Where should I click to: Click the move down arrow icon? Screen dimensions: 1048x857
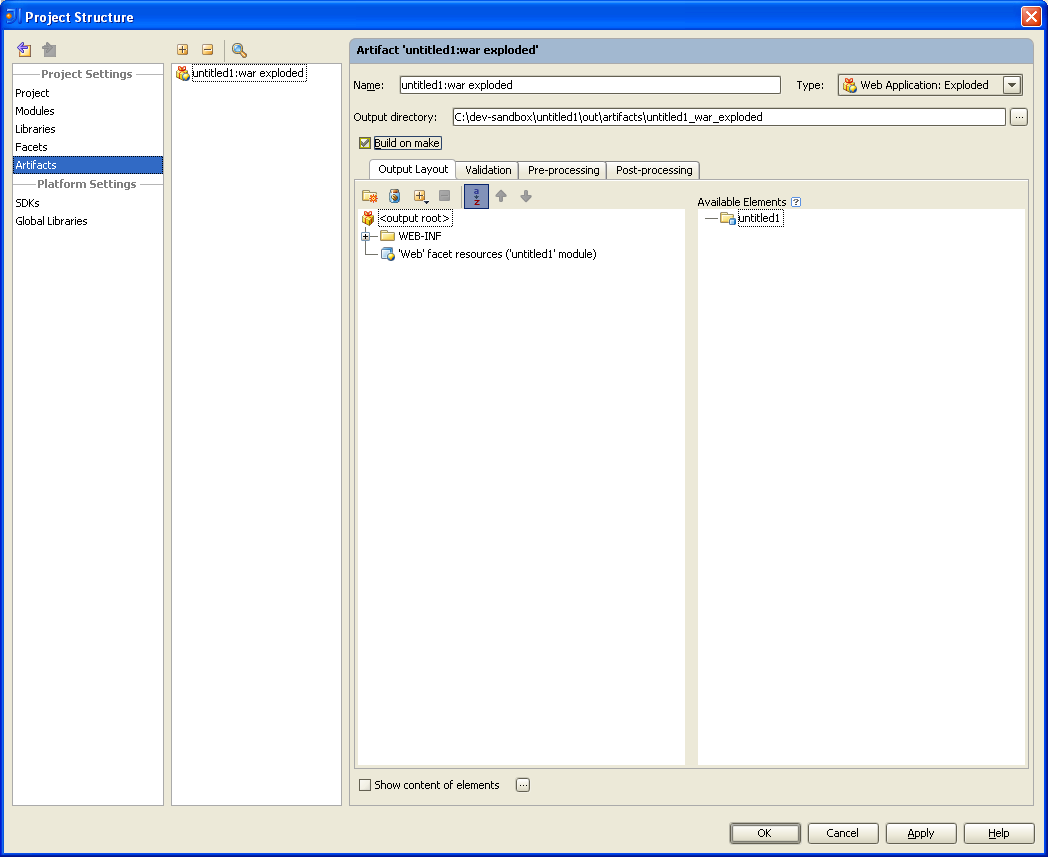[526, 196]
